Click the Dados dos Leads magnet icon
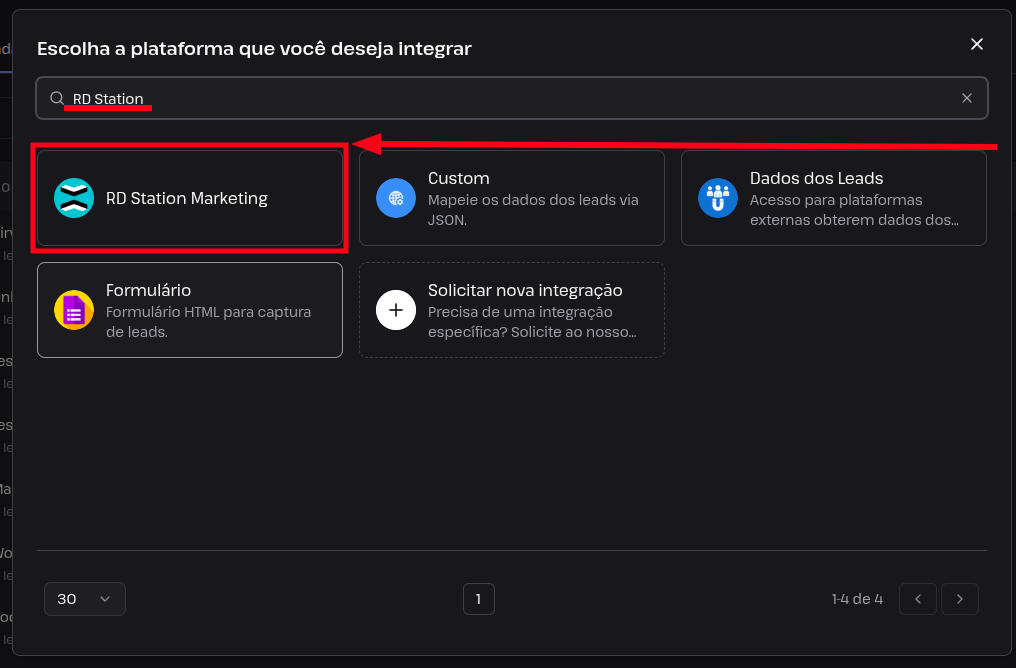1016x668 pixels. (x=717, y=198)
